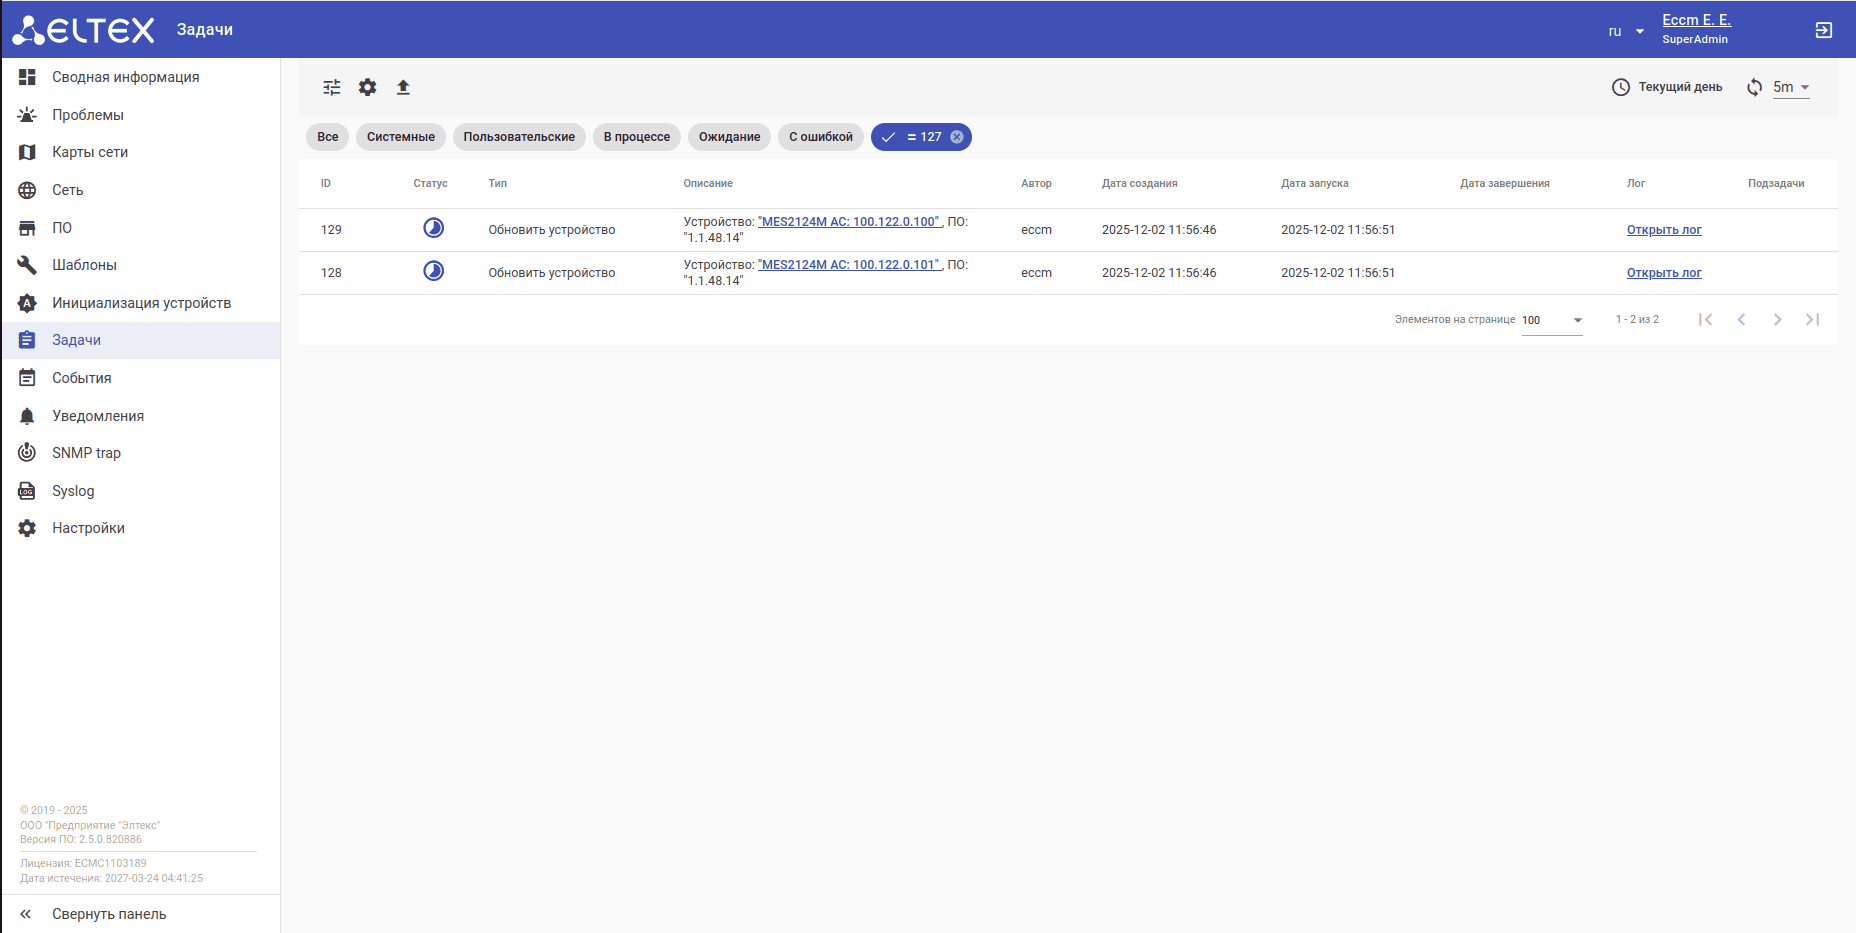1856x933 pixels.
Task: Expand the 5m refresh interval dropdown
Action: [1791, 88]
